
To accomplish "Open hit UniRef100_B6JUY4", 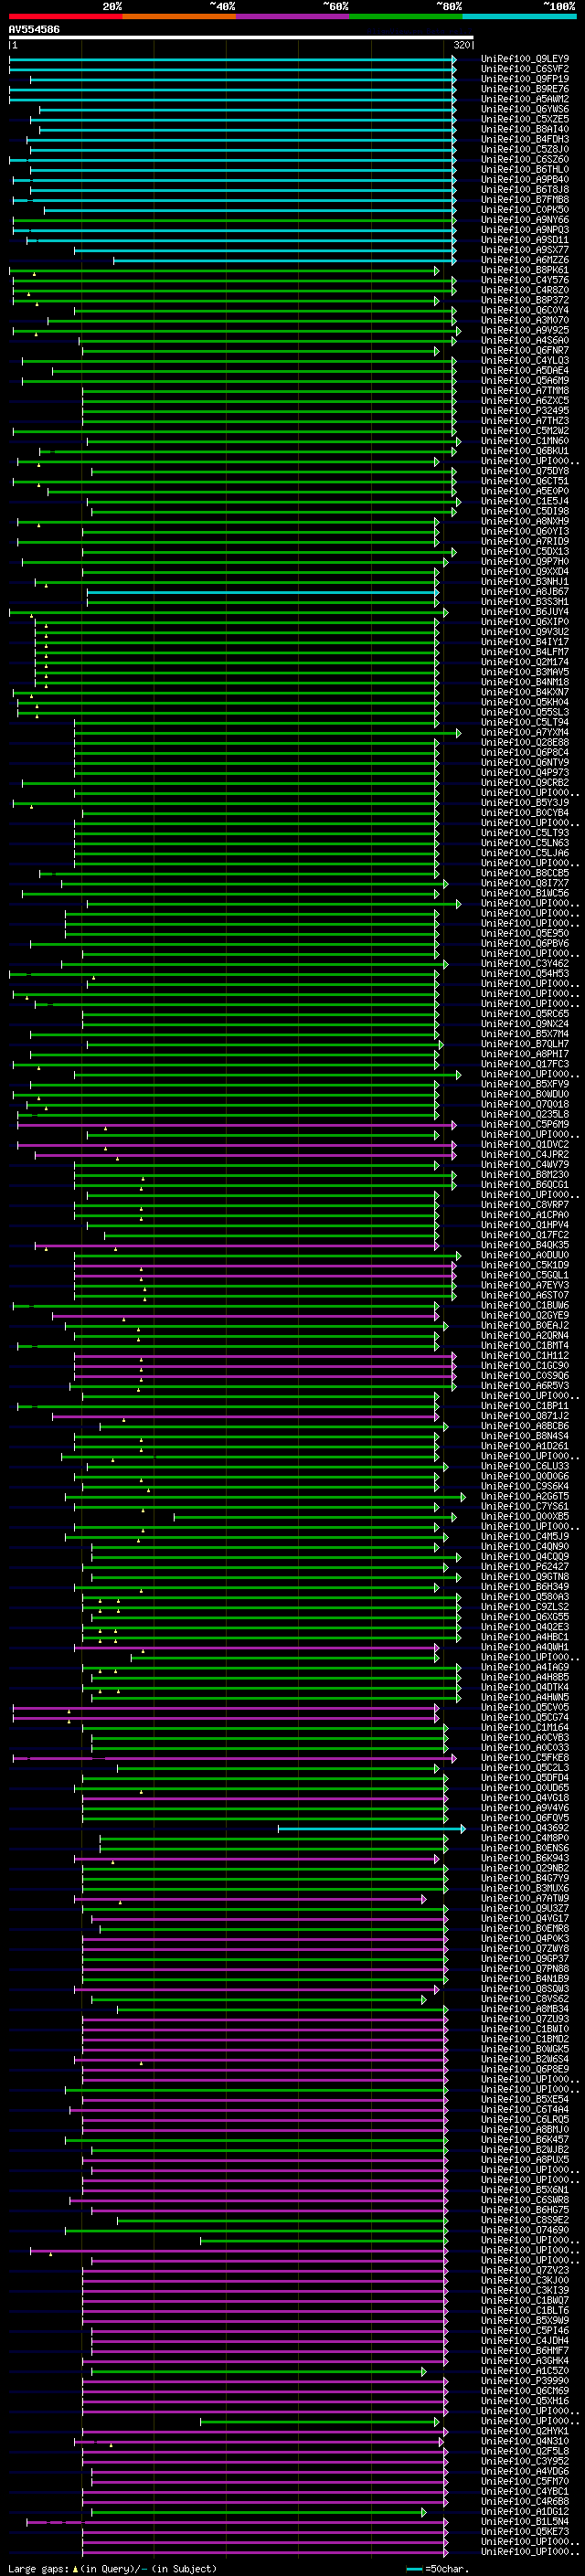I will 525,612.
